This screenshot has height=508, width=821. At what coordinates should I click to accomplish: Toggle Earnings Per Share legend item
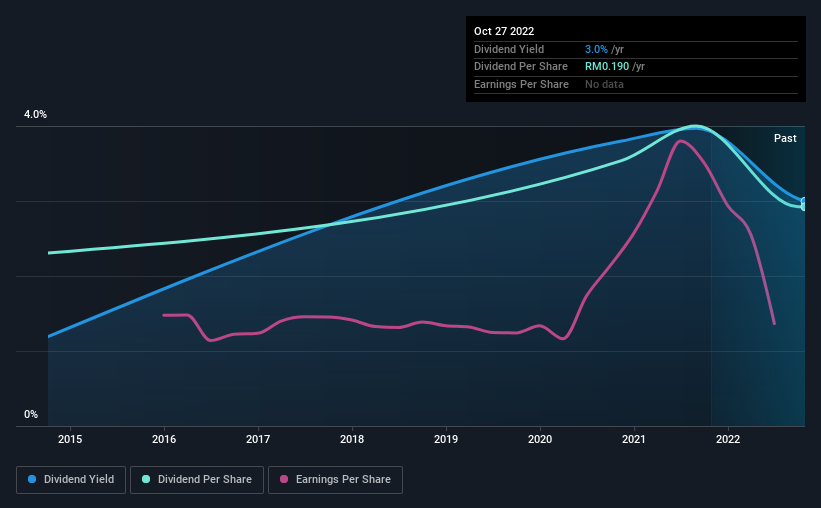335,480
